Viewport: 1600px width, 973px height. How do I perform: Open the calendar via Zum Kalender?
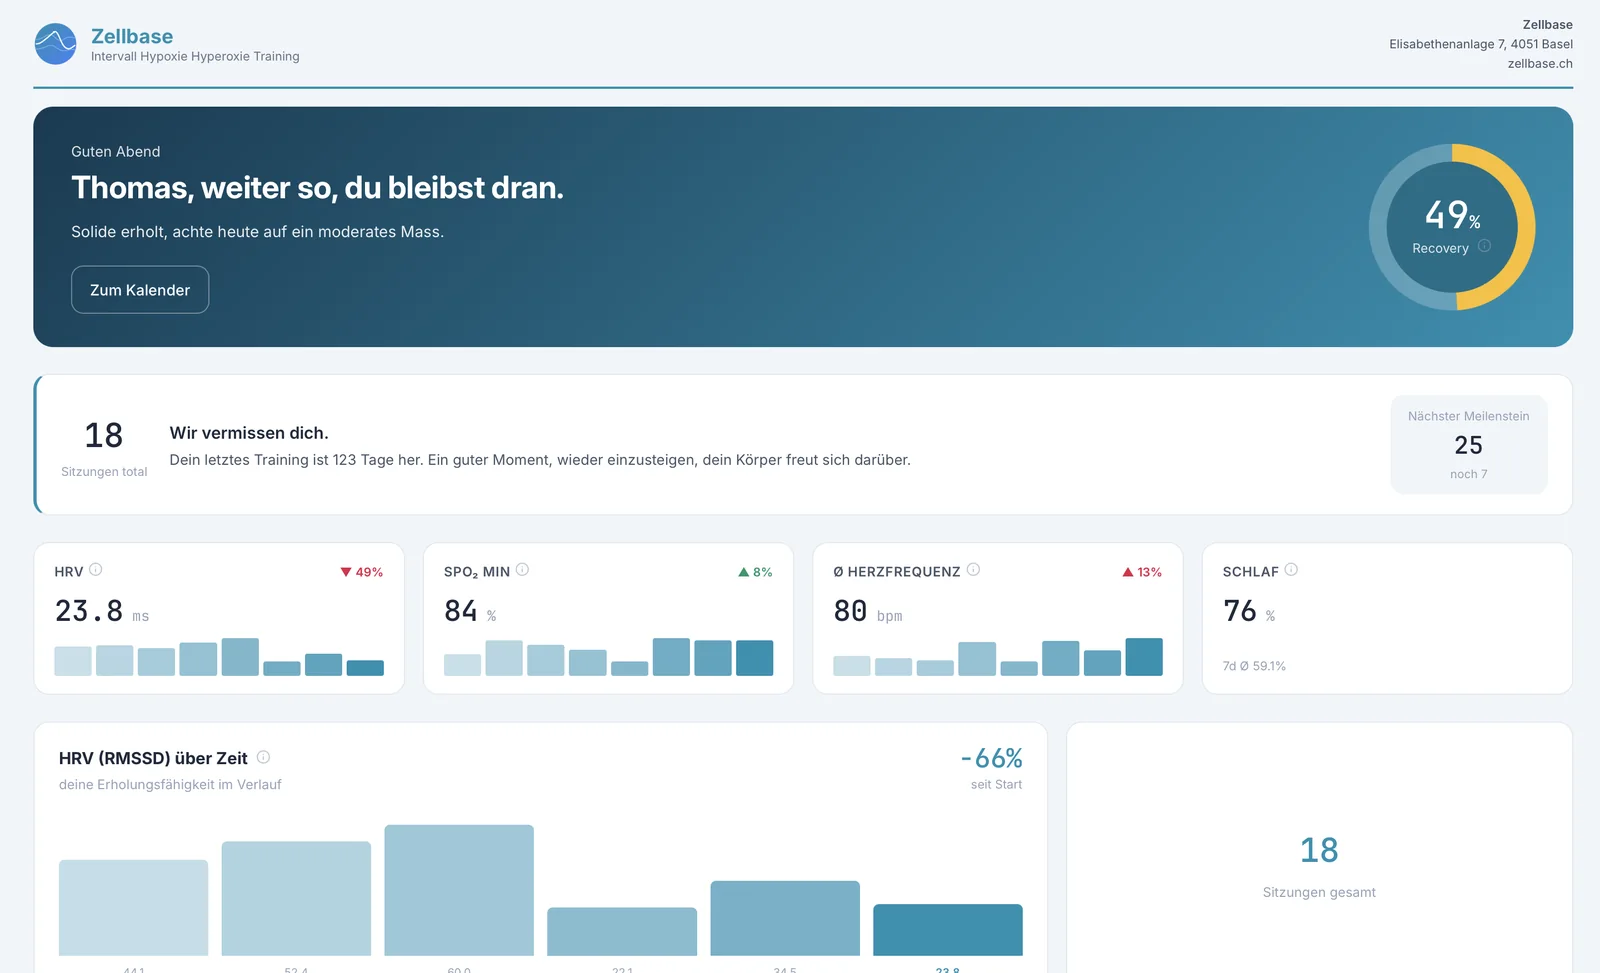pos(140,290)
